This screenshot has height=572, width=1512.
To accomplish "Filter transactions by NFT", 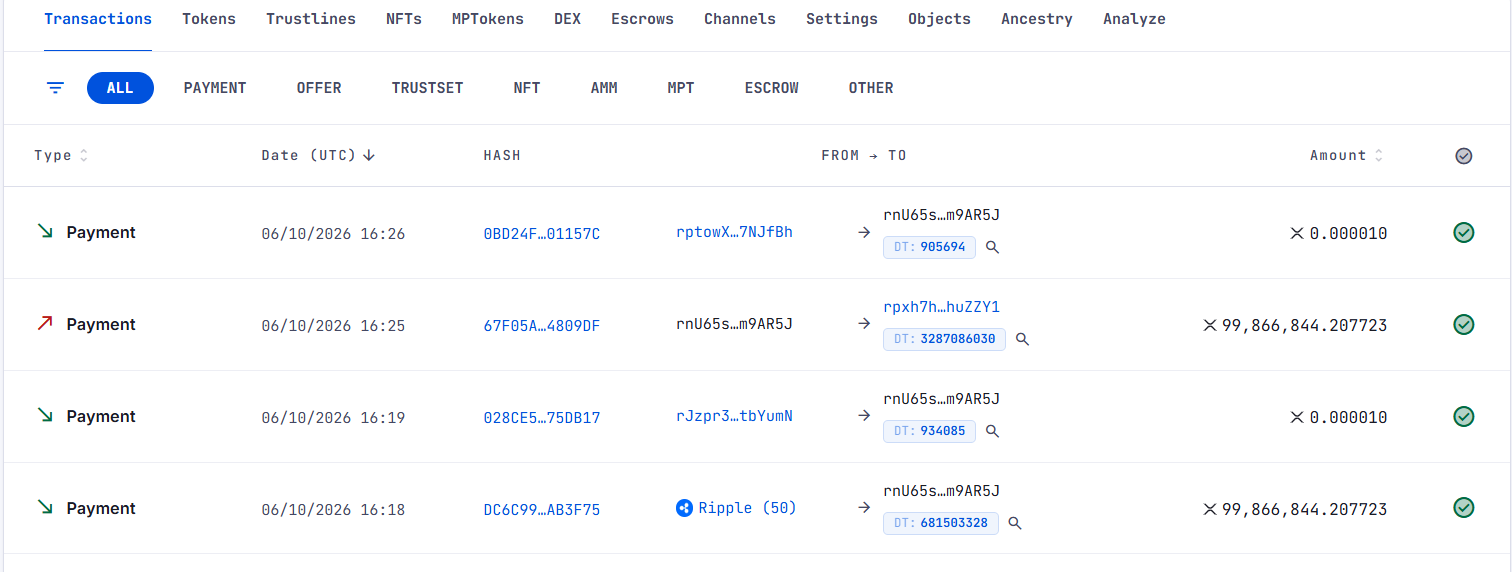I will [x=527, y=88].
